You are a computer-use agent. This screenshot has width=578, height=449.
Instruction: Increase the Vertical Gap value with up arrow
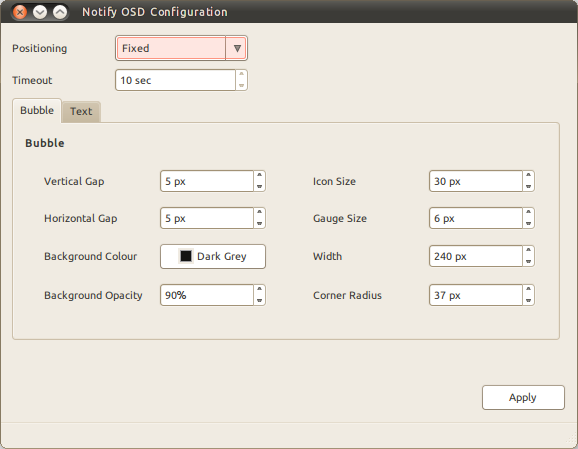point(260,175)
